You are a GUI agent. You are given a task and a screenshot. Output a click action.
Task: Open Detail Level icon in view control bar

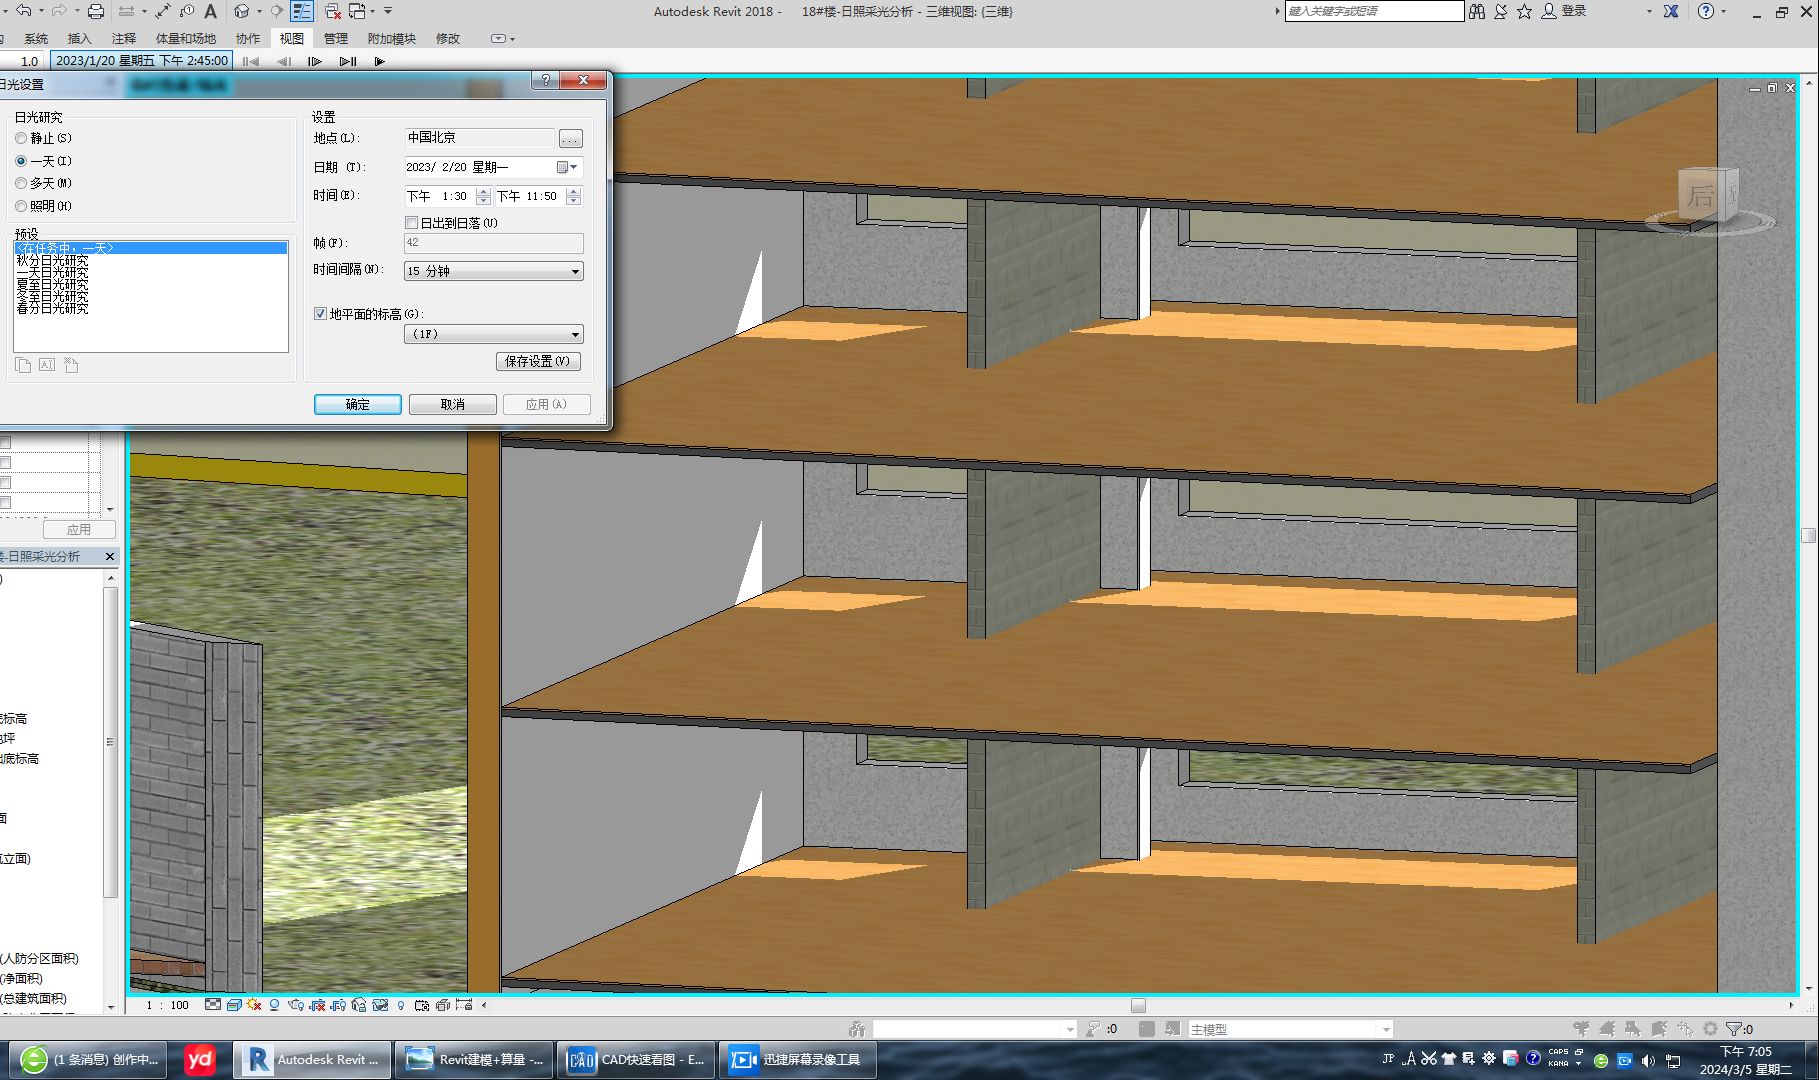pos(212,1005)
